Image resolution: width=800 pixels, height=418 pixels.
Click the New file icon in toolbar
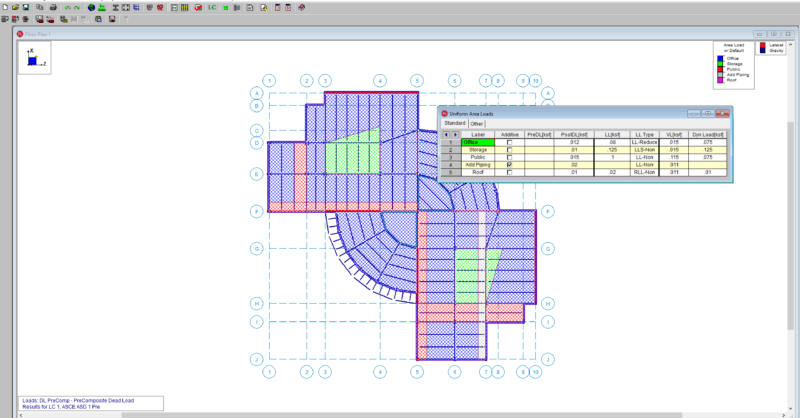5,7
